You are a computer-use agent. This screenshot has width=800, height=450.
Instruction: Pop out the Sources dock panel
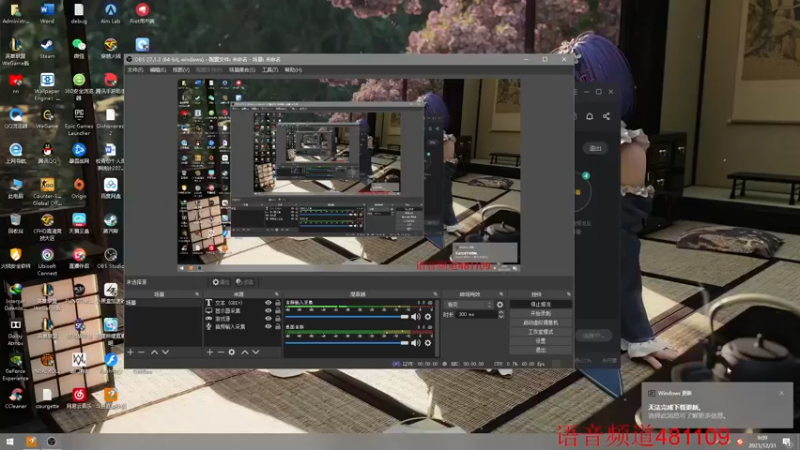[x=277, y=294]
